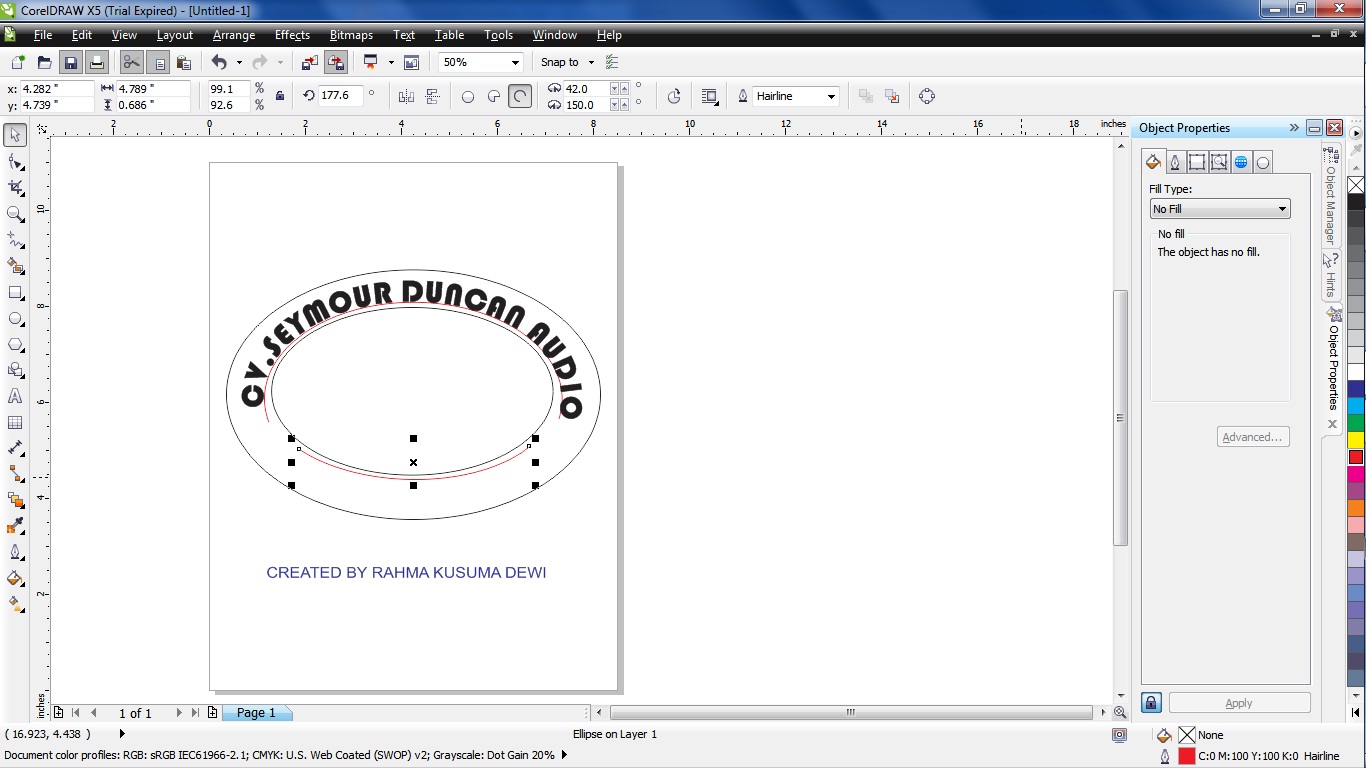Screen dimensions: 1366x768
Task: Select the Outline Pen tool in the toolbox
Action: click(x=15, y=552)
